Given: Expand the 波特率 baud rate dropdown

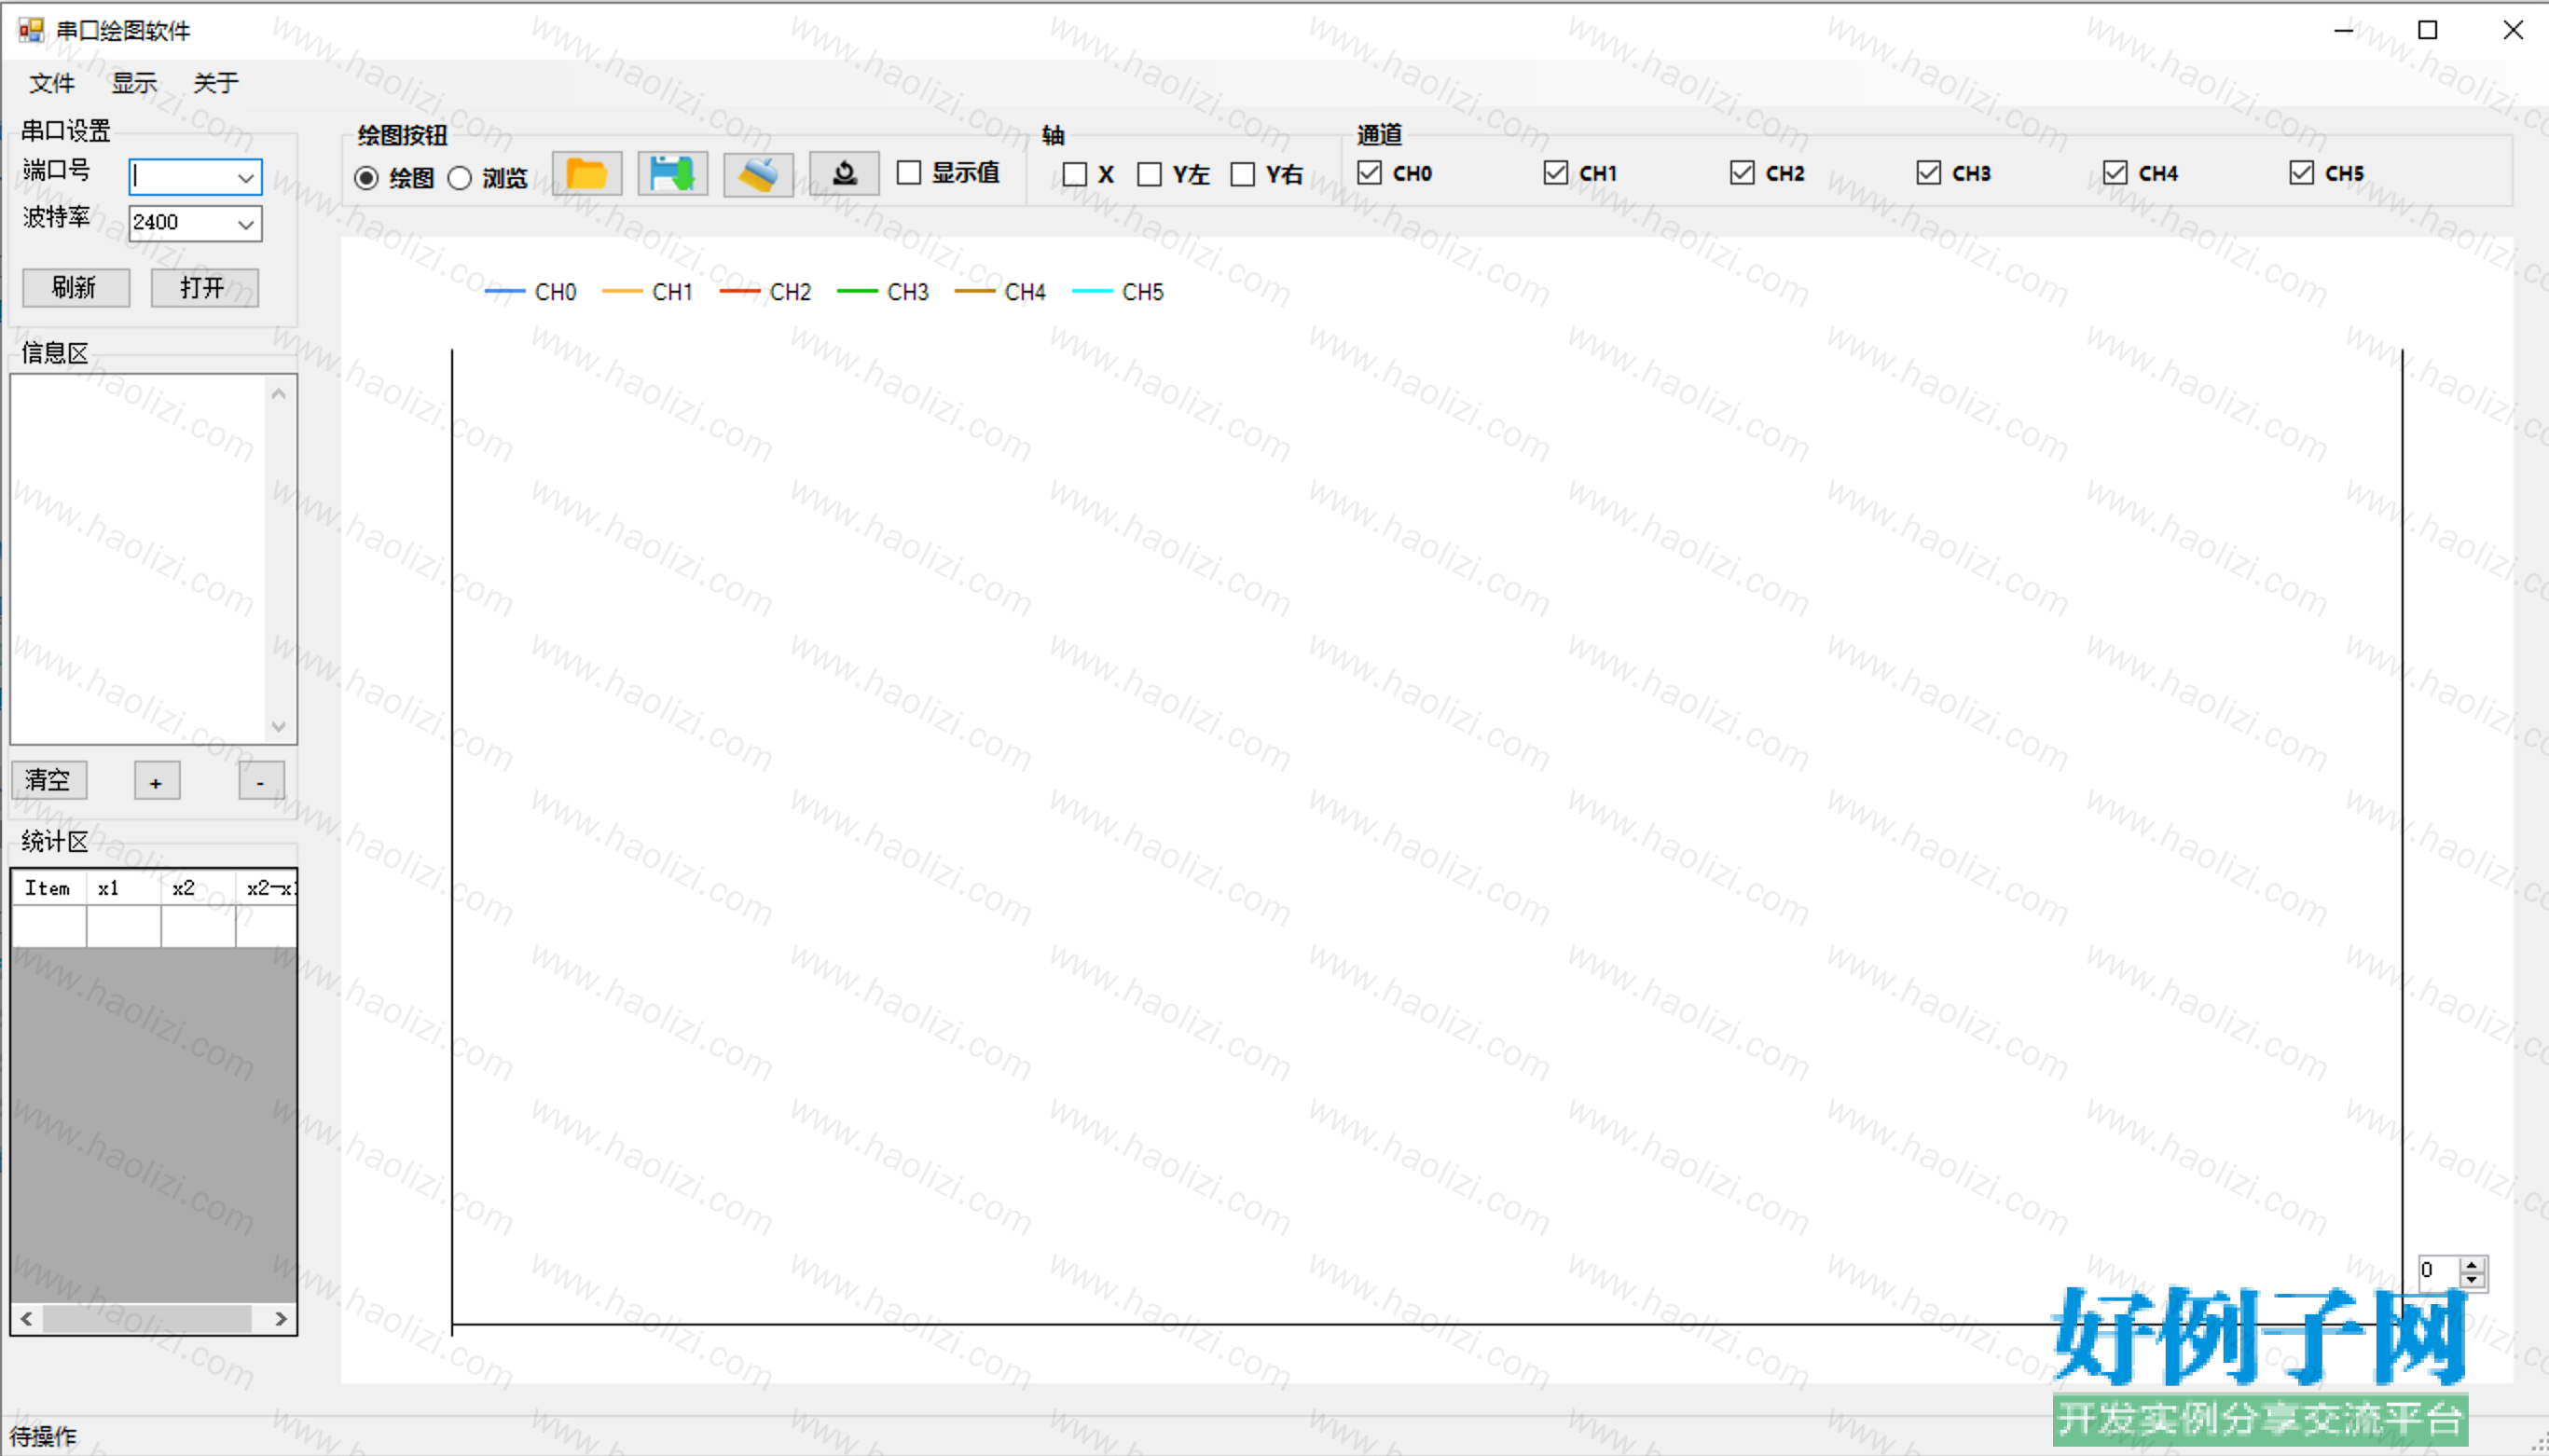Looking at the screenshot, I should (x=246, y=224).
